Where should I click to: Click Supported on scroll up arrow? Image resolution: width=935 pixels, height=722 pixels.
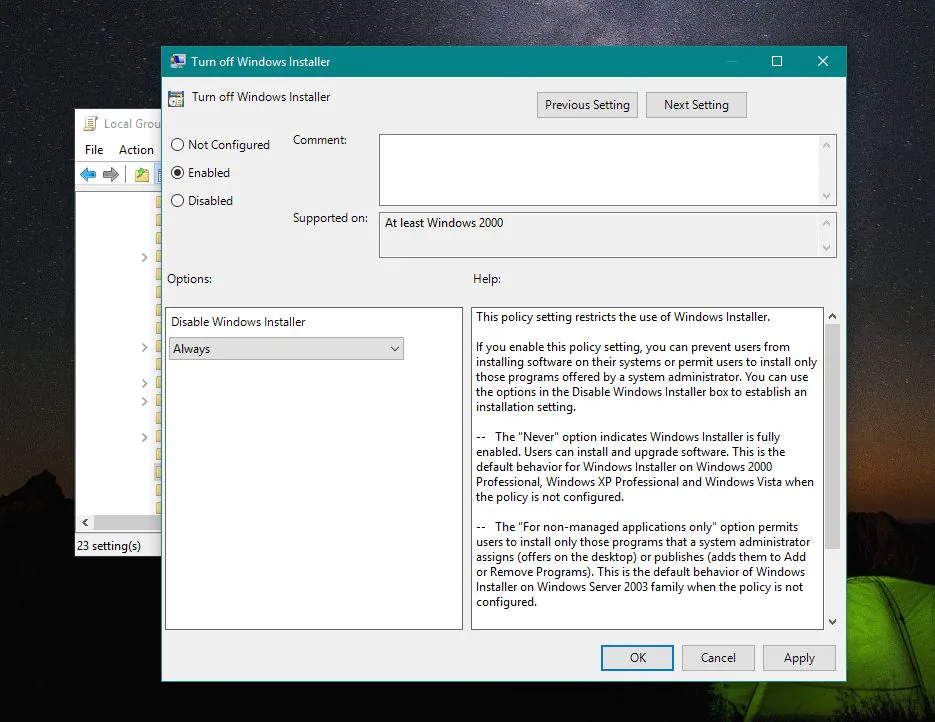click(x=826, y=223)
